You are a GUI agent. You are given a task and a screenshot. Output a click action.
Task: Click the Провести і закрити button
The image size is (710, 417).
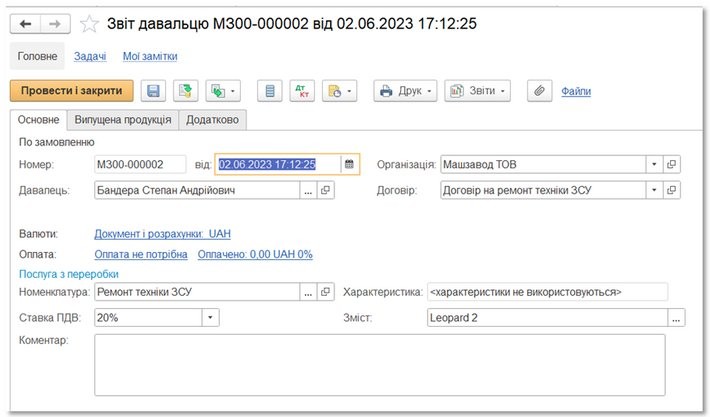71,91
